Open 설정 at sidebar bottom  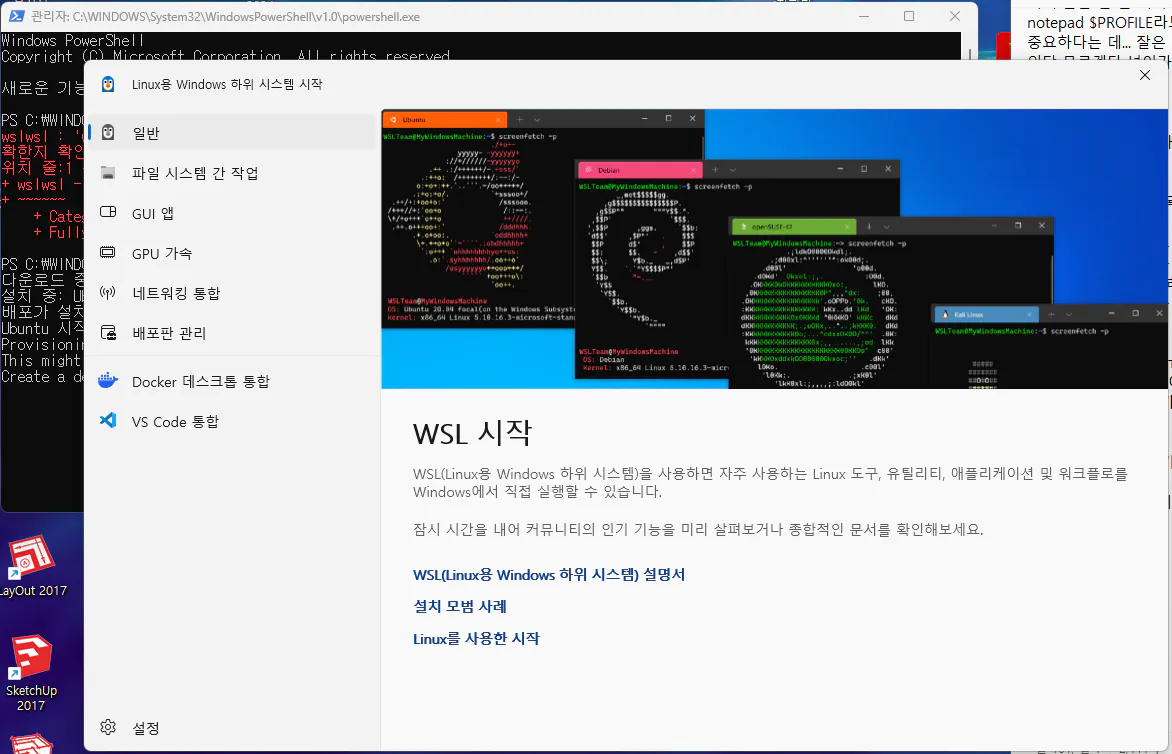tap(232, 728)
